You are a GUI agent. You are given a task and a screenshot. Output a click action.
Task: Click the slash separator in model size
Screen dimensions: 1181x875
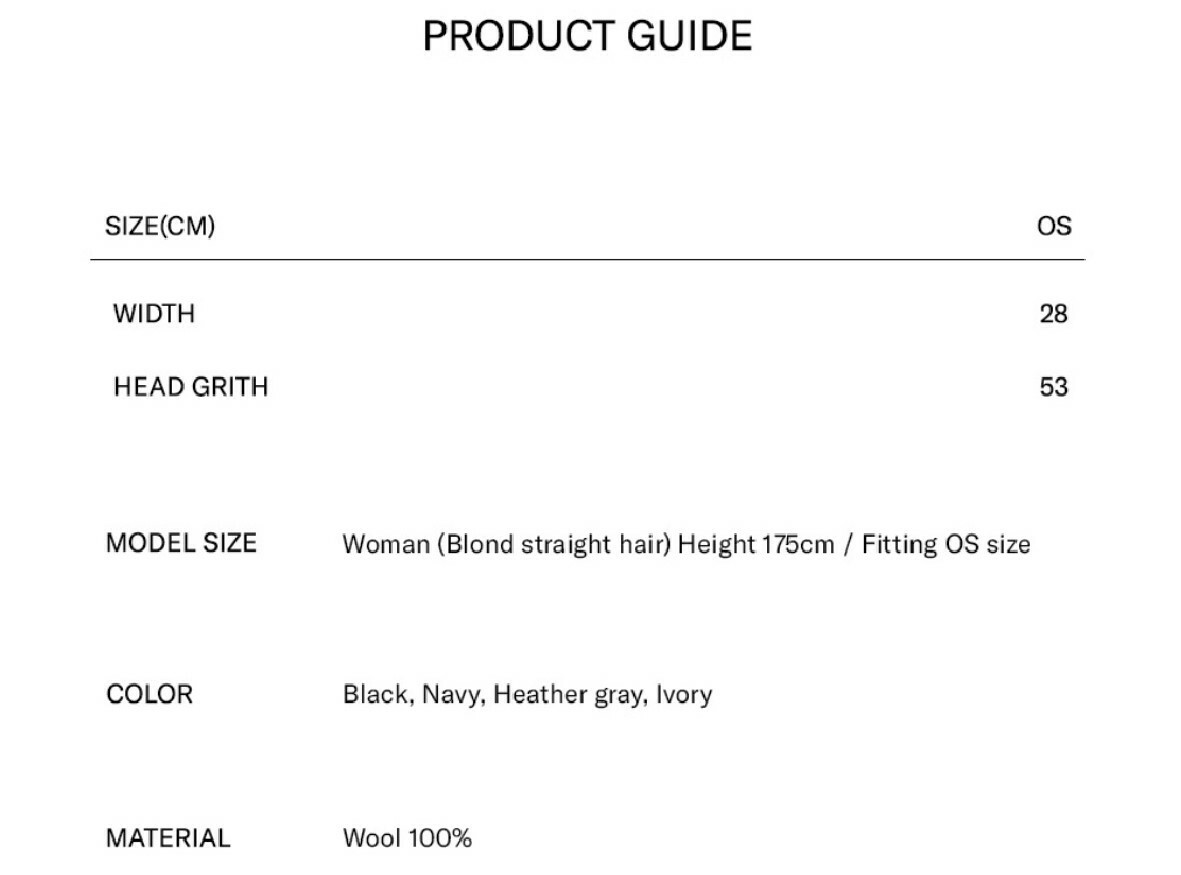point(849,545)
